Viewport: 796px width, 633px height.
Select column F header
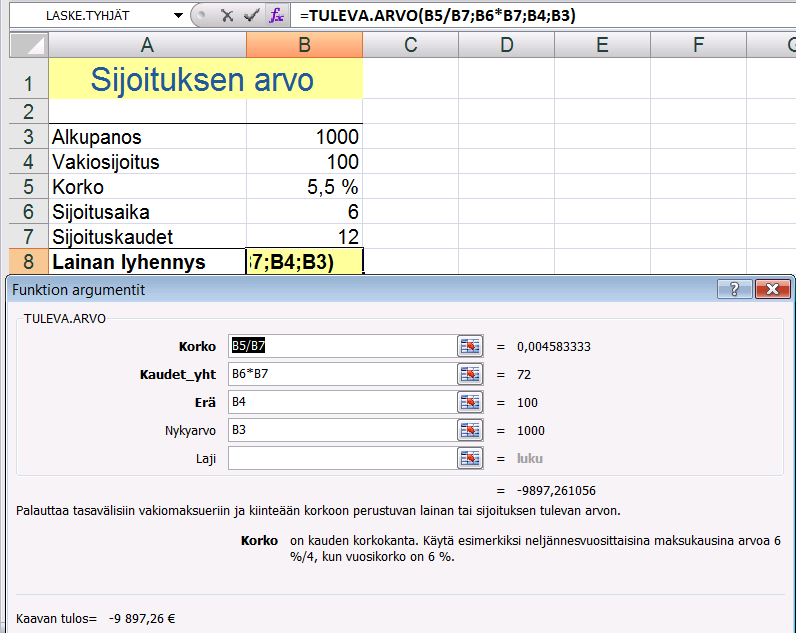(699, 45)
